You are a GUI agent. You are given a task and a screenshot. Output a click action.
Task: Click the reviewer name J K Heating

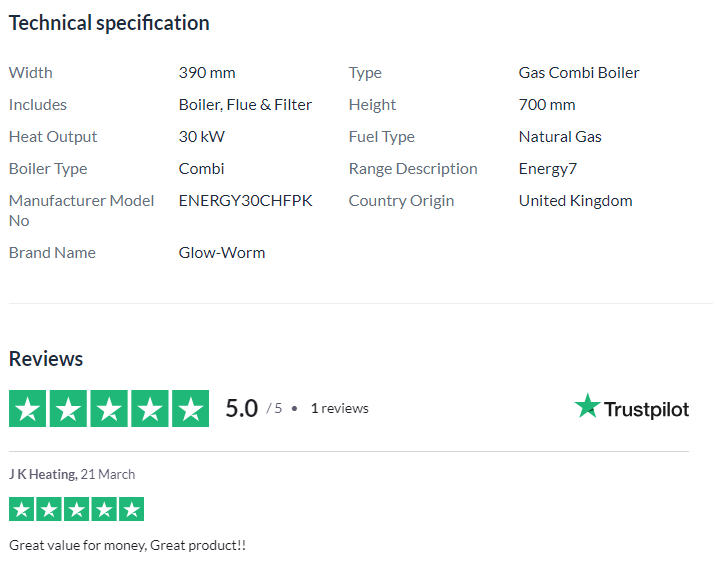tap(42, 475)
